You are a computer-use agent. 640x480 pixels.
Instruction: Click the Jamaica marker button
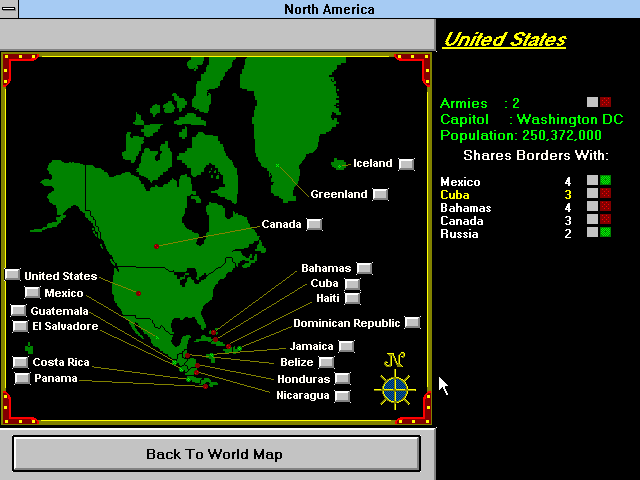pyautogui.click(x=346, y=347)
